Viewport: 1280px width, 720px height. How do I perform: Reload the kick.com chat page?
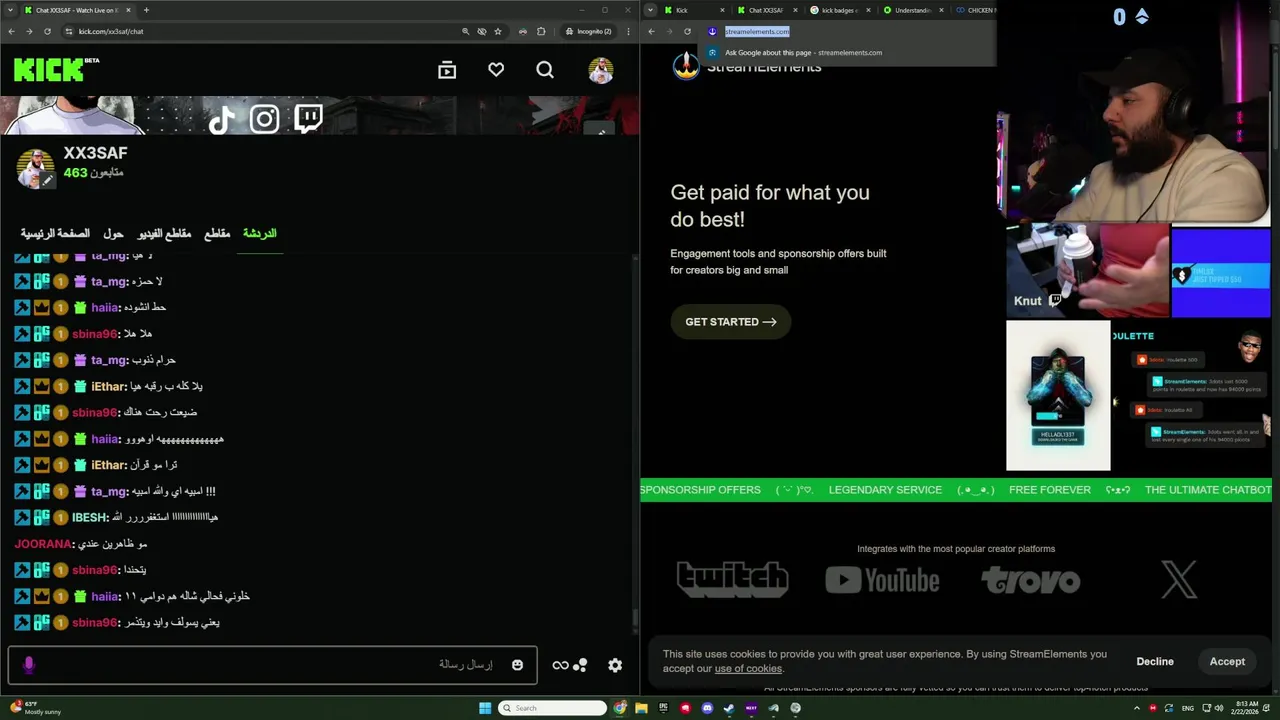click(x=47, y=31)
